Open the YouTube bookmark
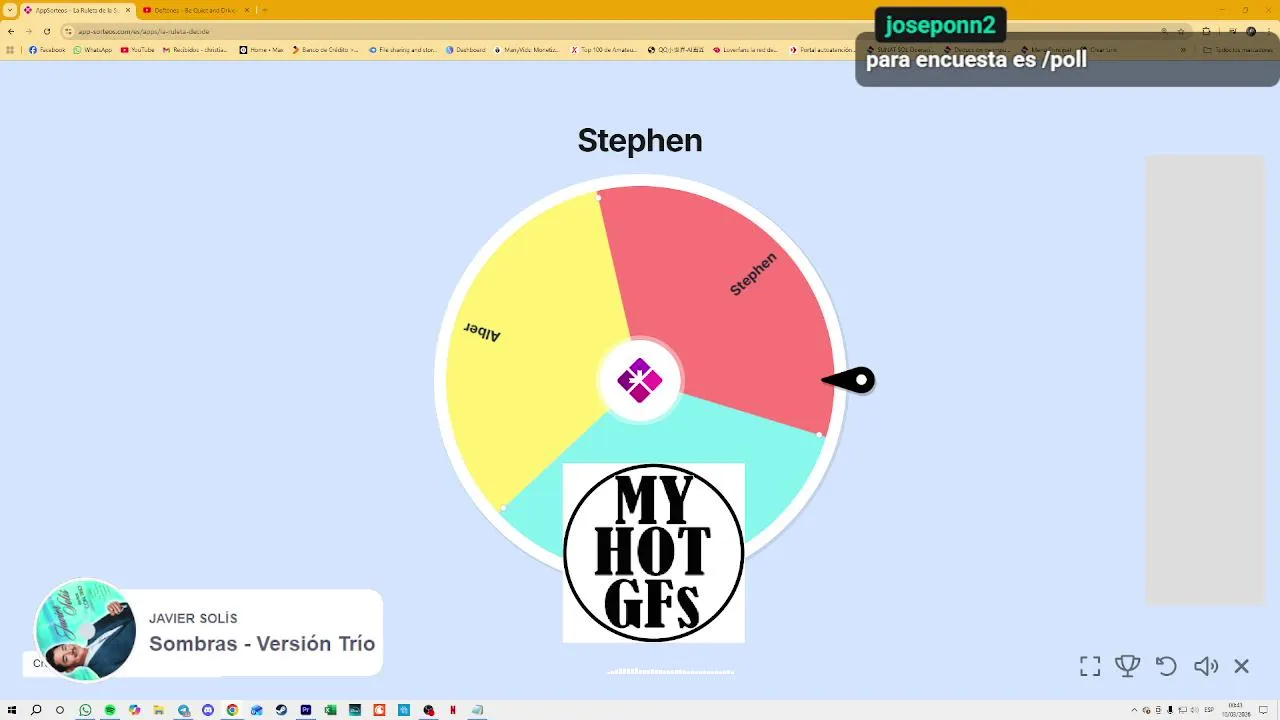The width and height of the screenshot is (1280, 720). [x=138, y=49]
